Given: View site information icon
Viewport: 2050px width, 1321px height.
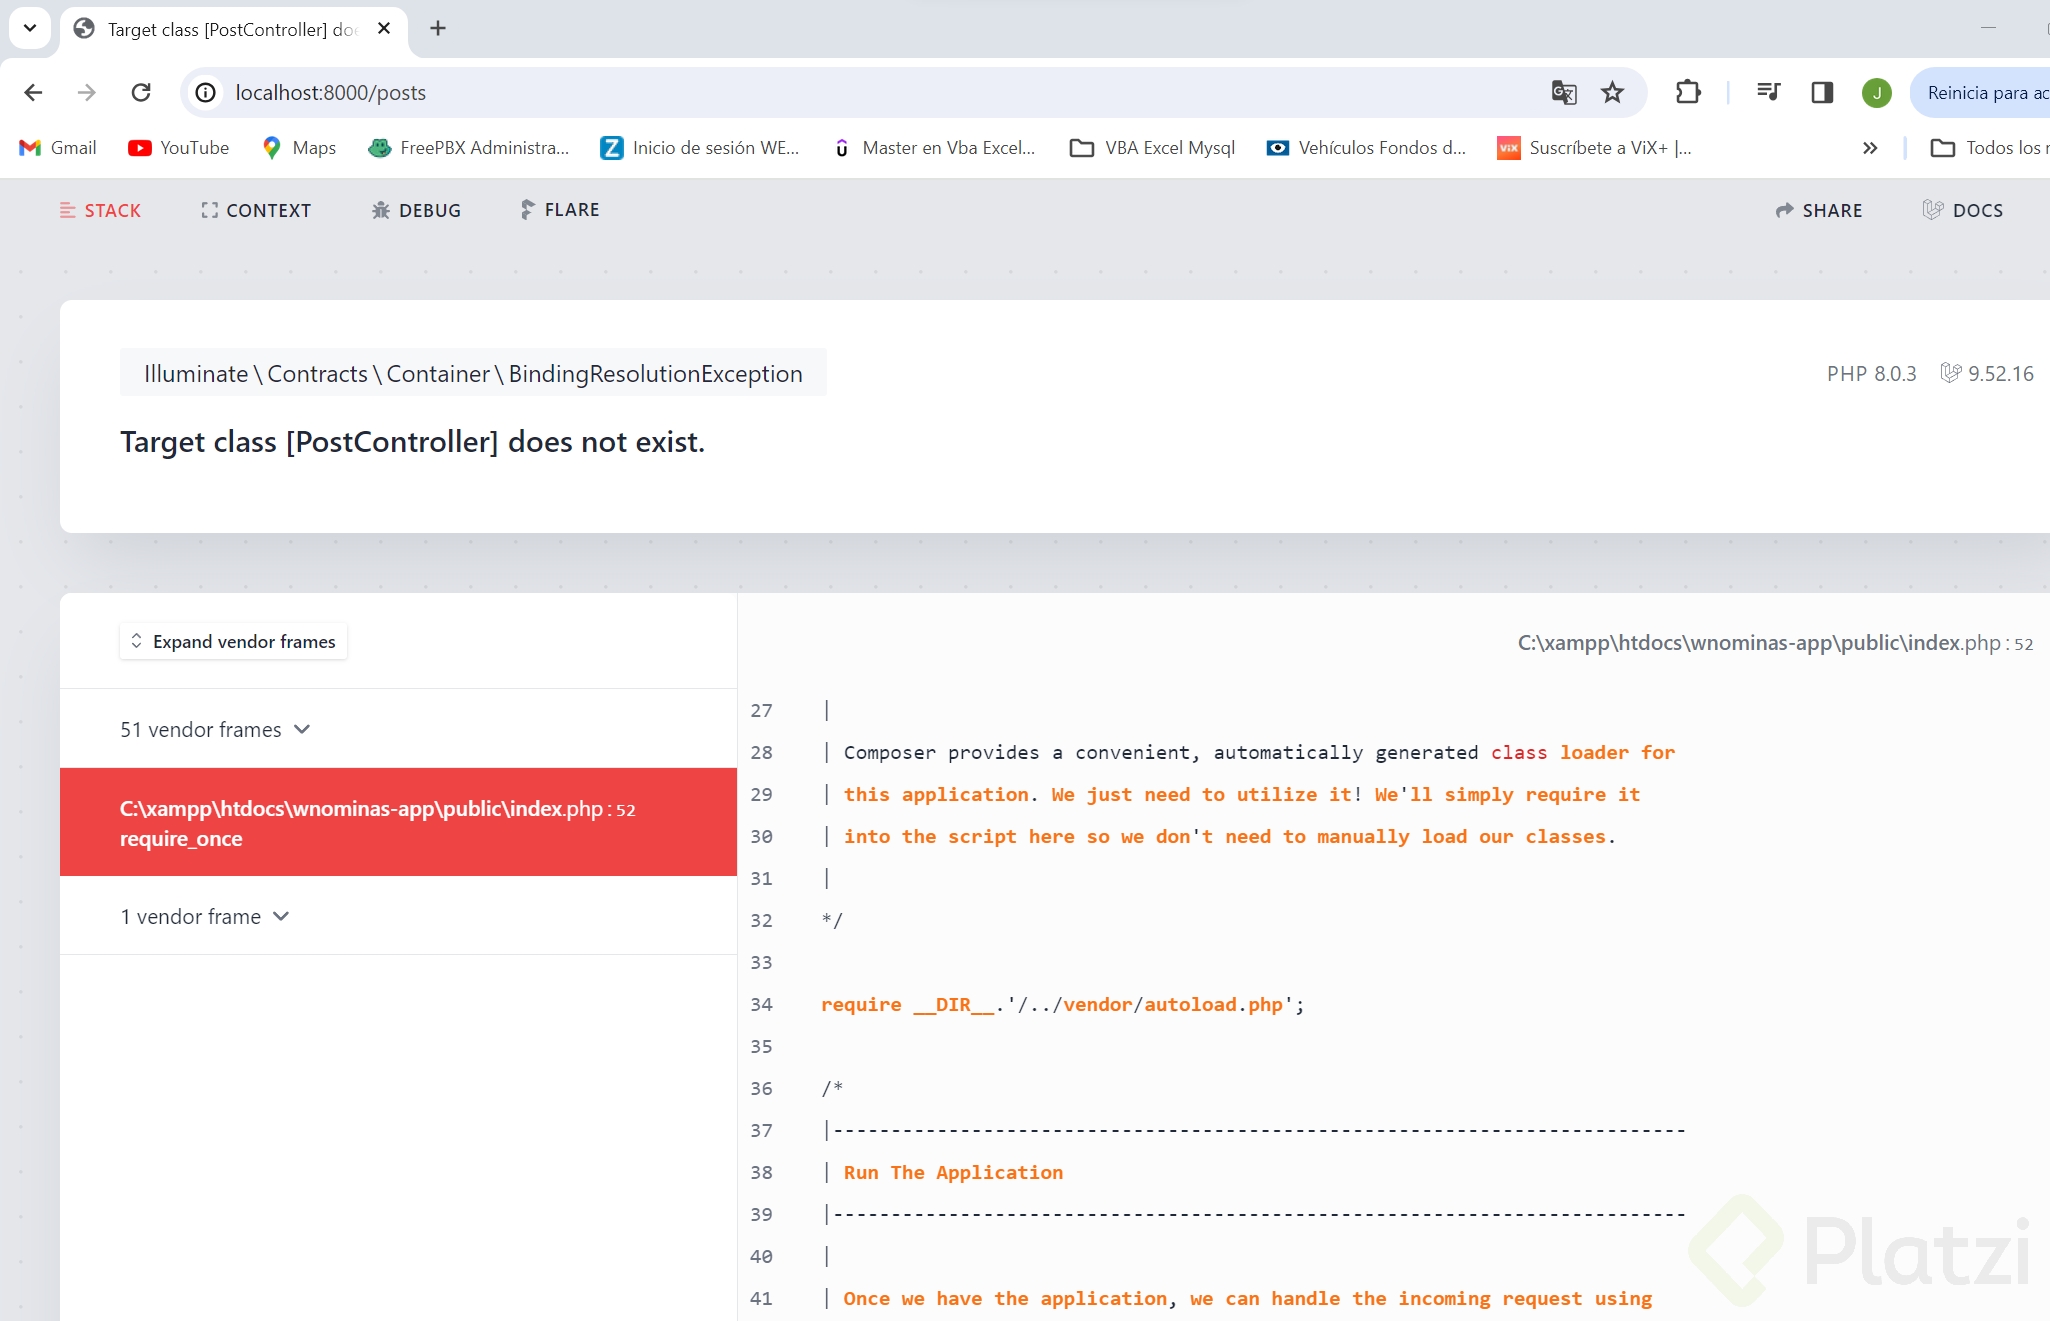Looking at the screenshot, I should coord(206,92).
